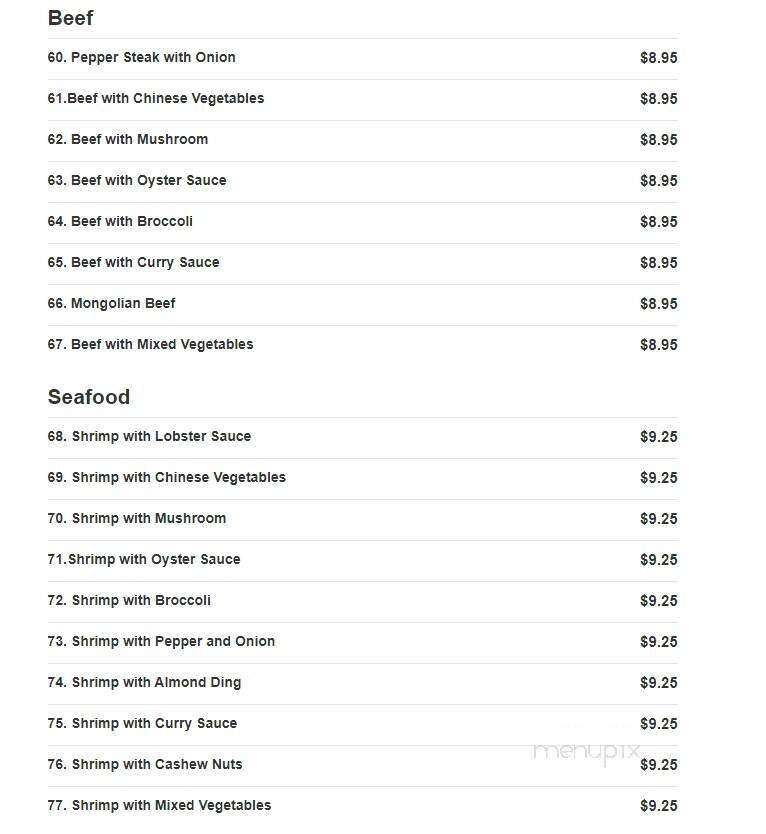This screenshot has height=834, width=766.
Task: Click the $9.25 price for Shrimp with Cashew Nuts
Action: point(659,765)
